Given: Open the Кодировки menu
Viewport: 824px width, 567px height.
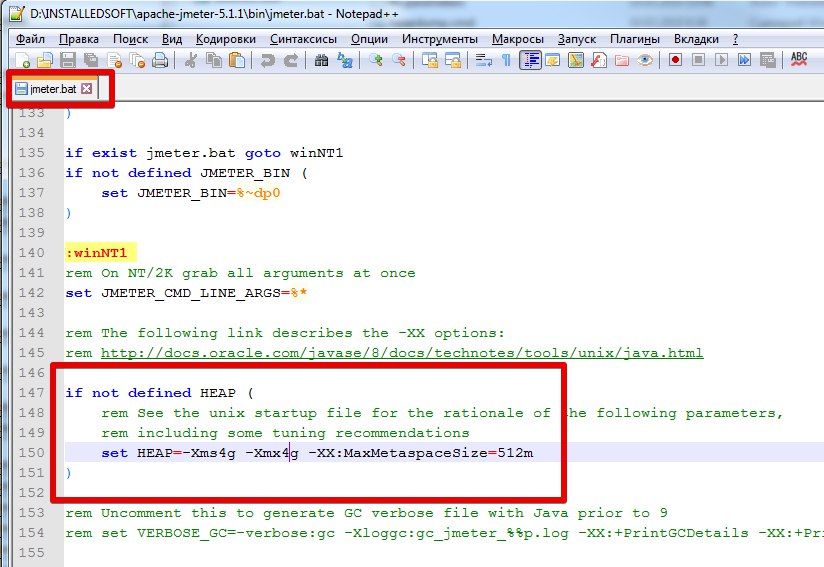Looking at the screenshot, I should pos(225,39).
